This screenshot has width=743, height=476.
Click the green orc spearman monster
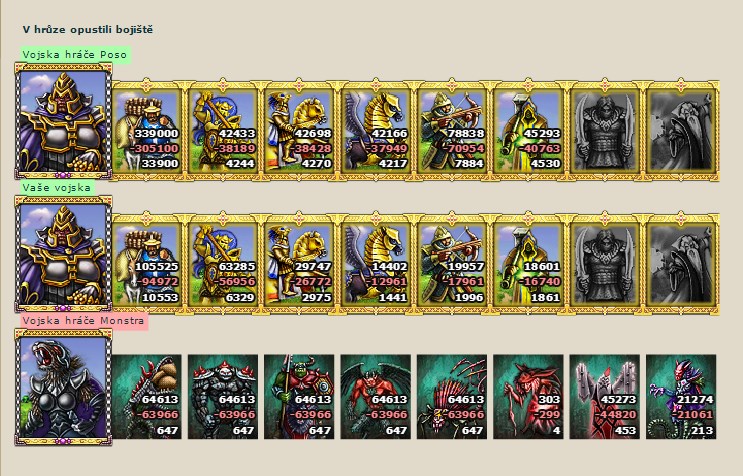click(x=299, y=397)
